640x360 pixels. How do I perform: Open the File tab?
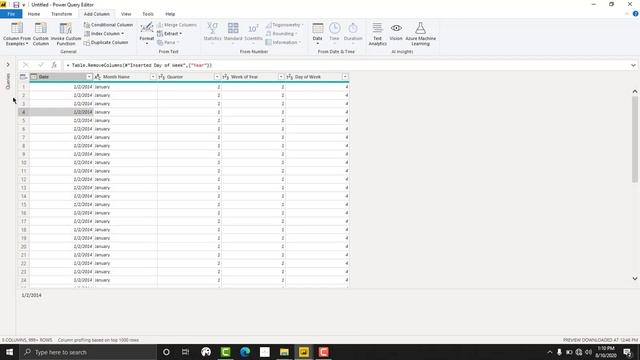pyautogui.click(x=11, y=14)
